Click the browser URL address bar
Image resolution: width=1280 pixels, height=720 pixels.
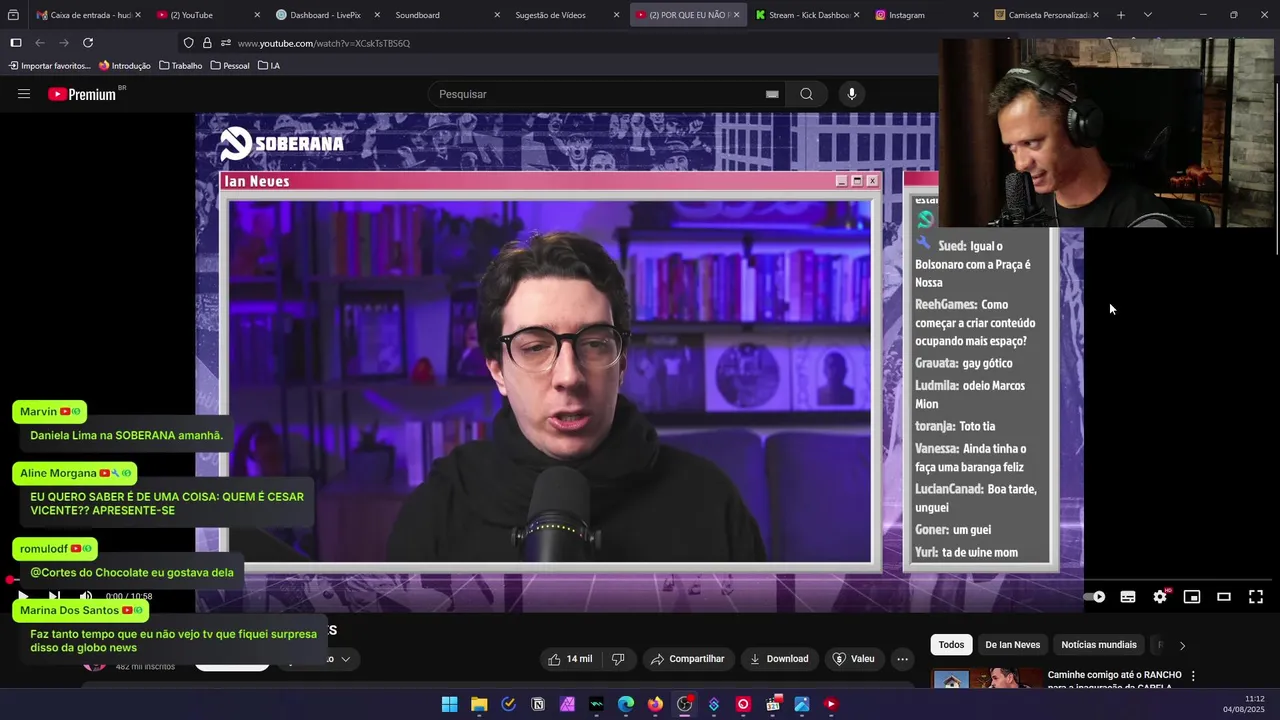[x=580, y=43]
